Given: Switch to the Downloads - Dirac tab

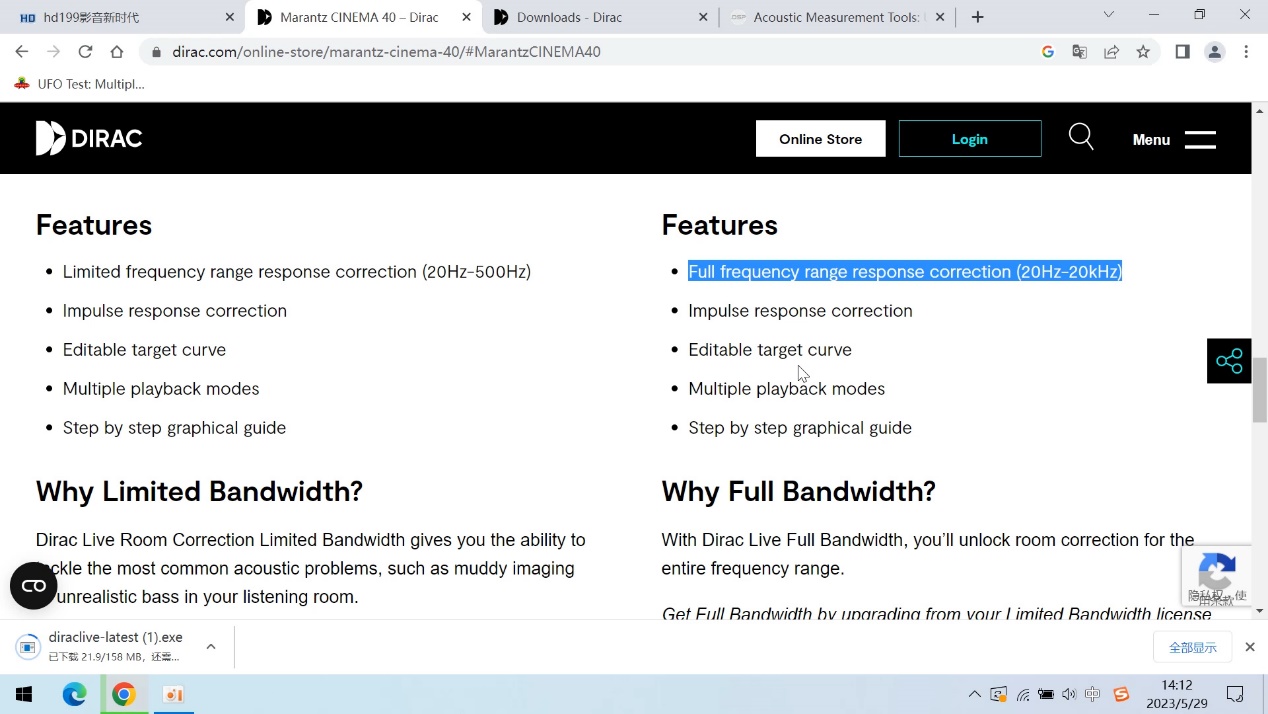Looking at the screenshot, I should [570, 17].
